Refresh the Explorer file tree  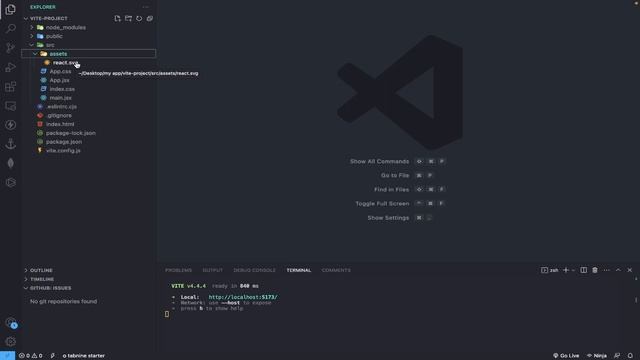[139, 18]
